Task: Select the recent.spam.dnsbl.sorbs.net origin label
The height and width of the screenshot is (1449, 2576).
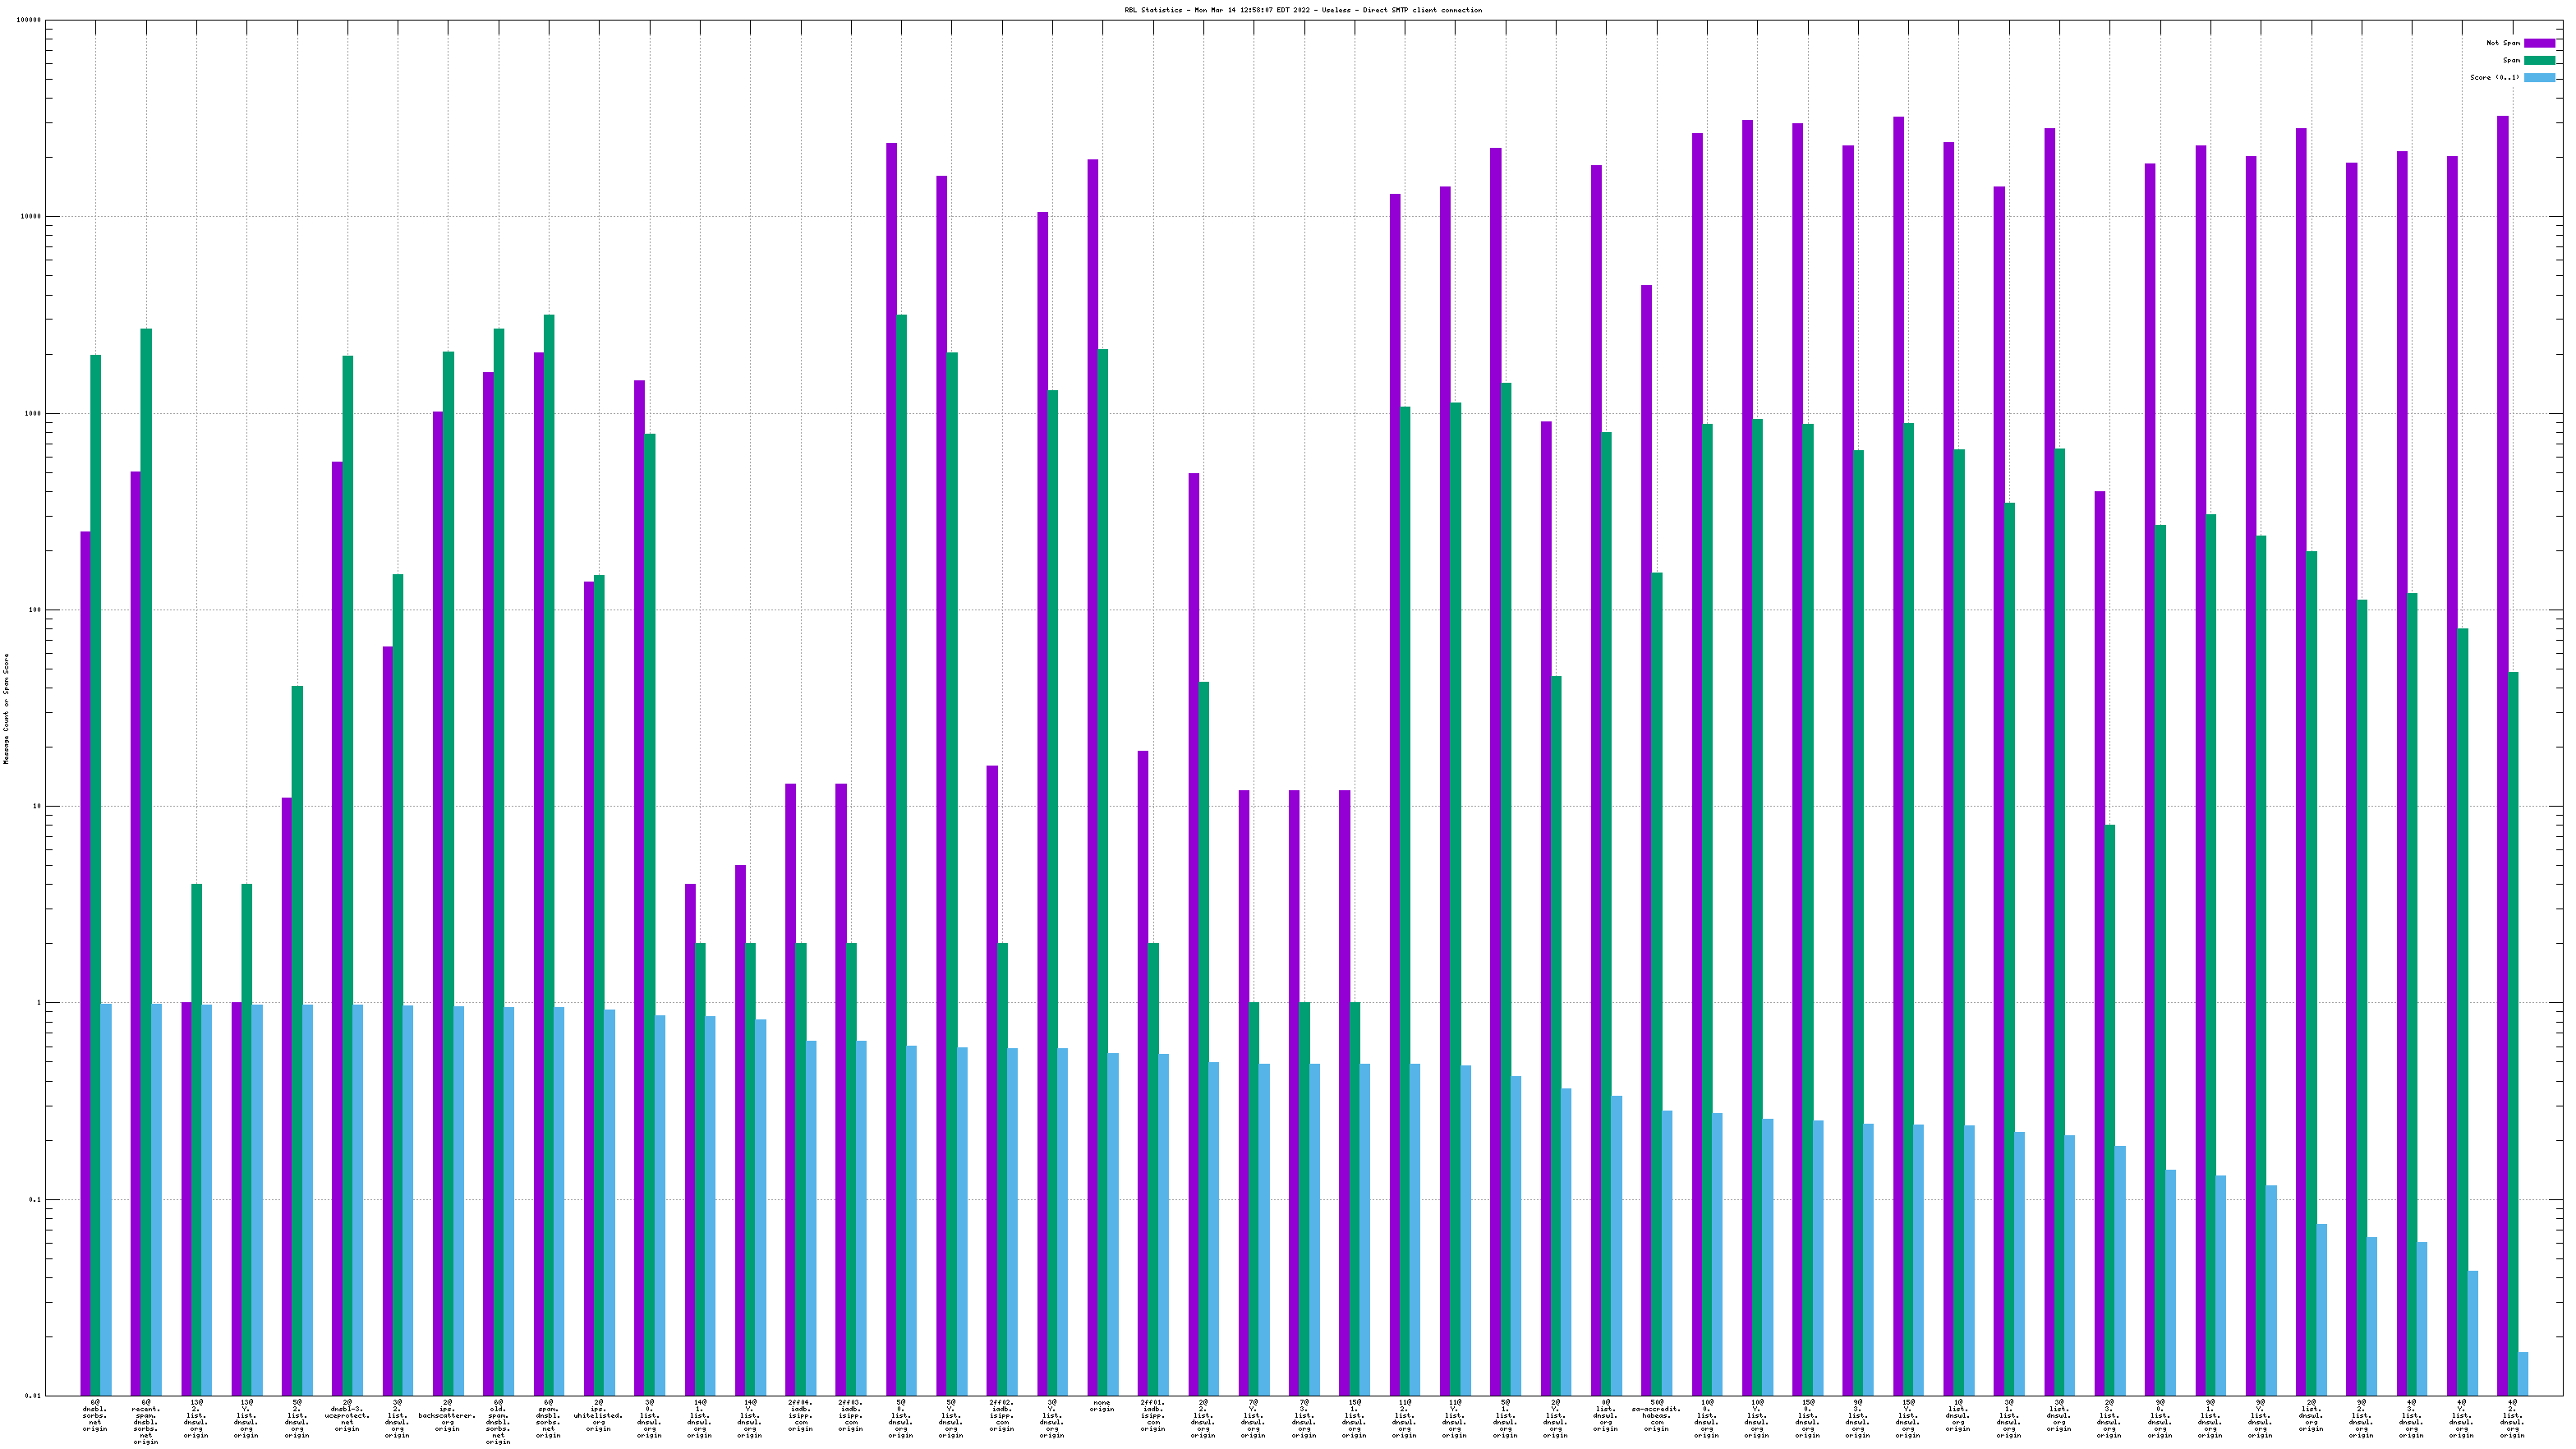Action: tap(146, 1422)
